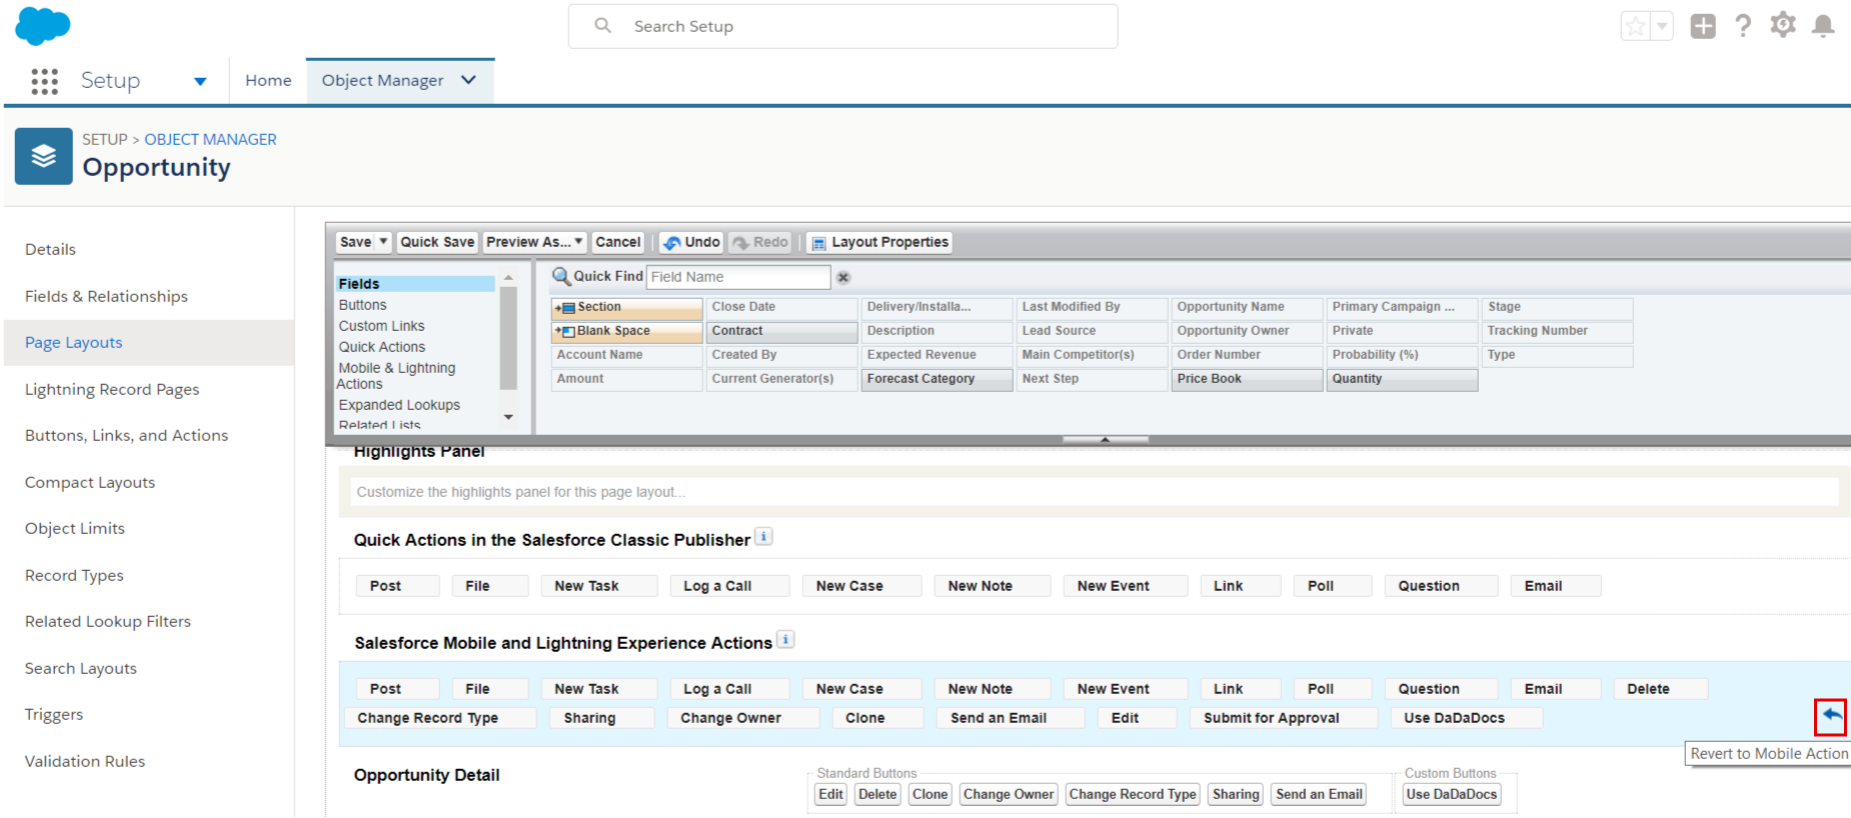Open the App Launcher grid icon

pos(44,81)
